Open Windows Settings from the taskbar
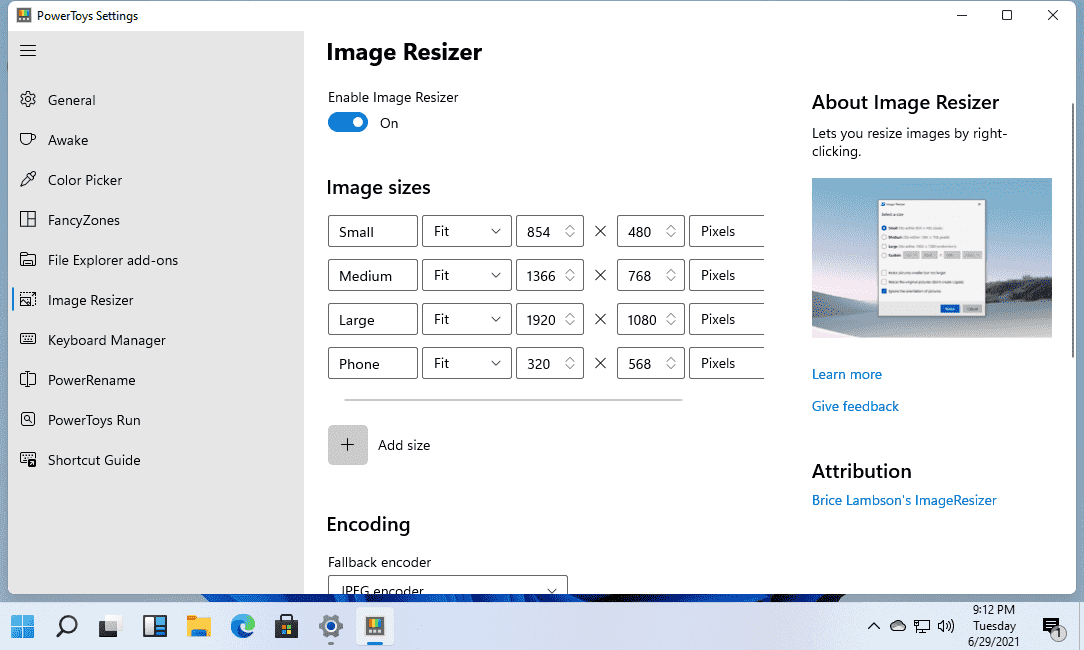Screen dimensions: 1084x650 pos(330,626)
